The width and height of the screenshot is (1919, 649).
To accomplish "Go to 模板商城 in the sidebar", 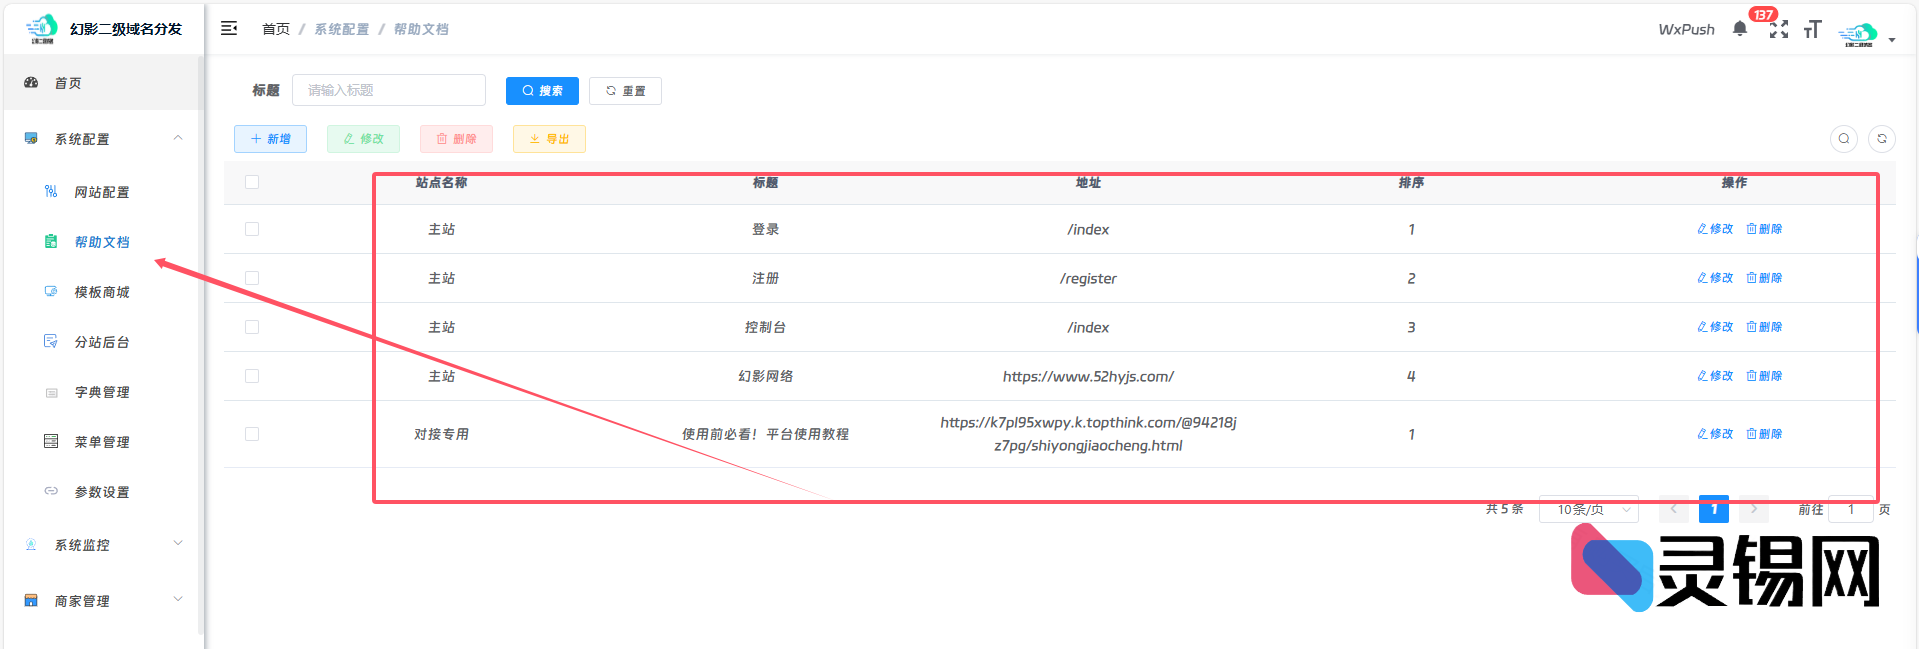I will tap(101, 292).
